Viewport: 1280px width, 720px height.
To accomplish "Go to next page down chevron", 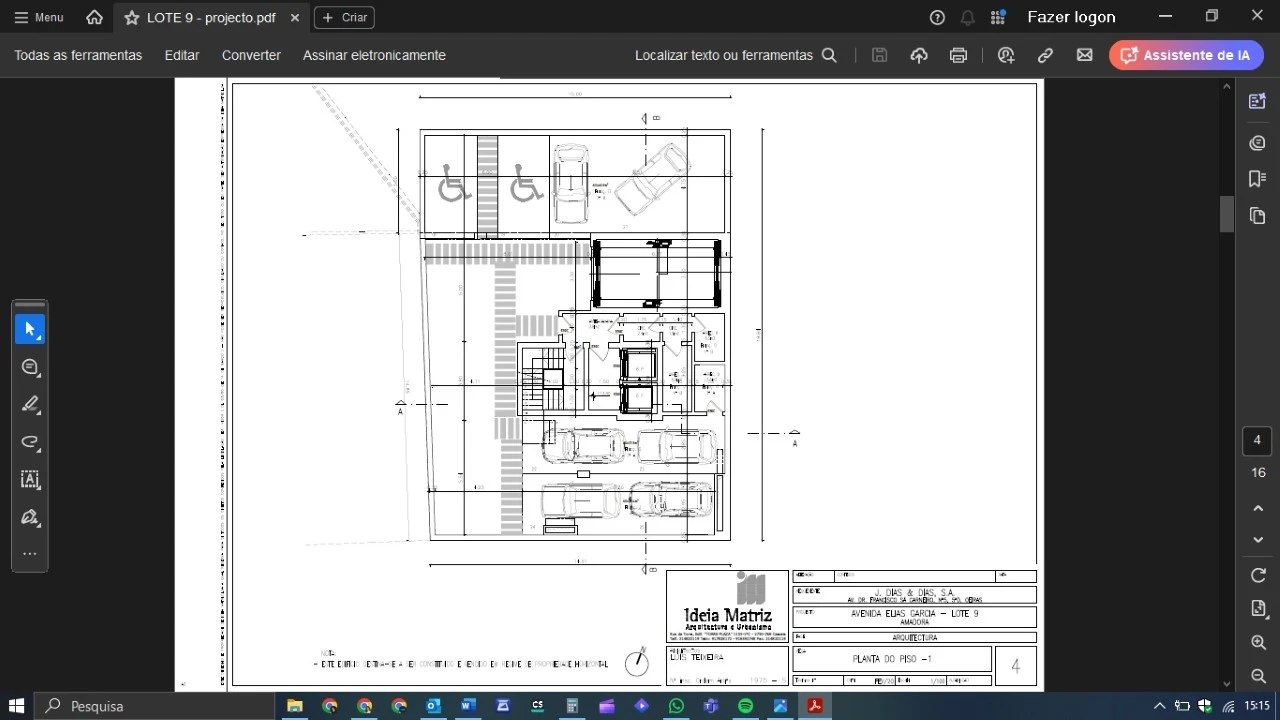I will click(1258, 540).
